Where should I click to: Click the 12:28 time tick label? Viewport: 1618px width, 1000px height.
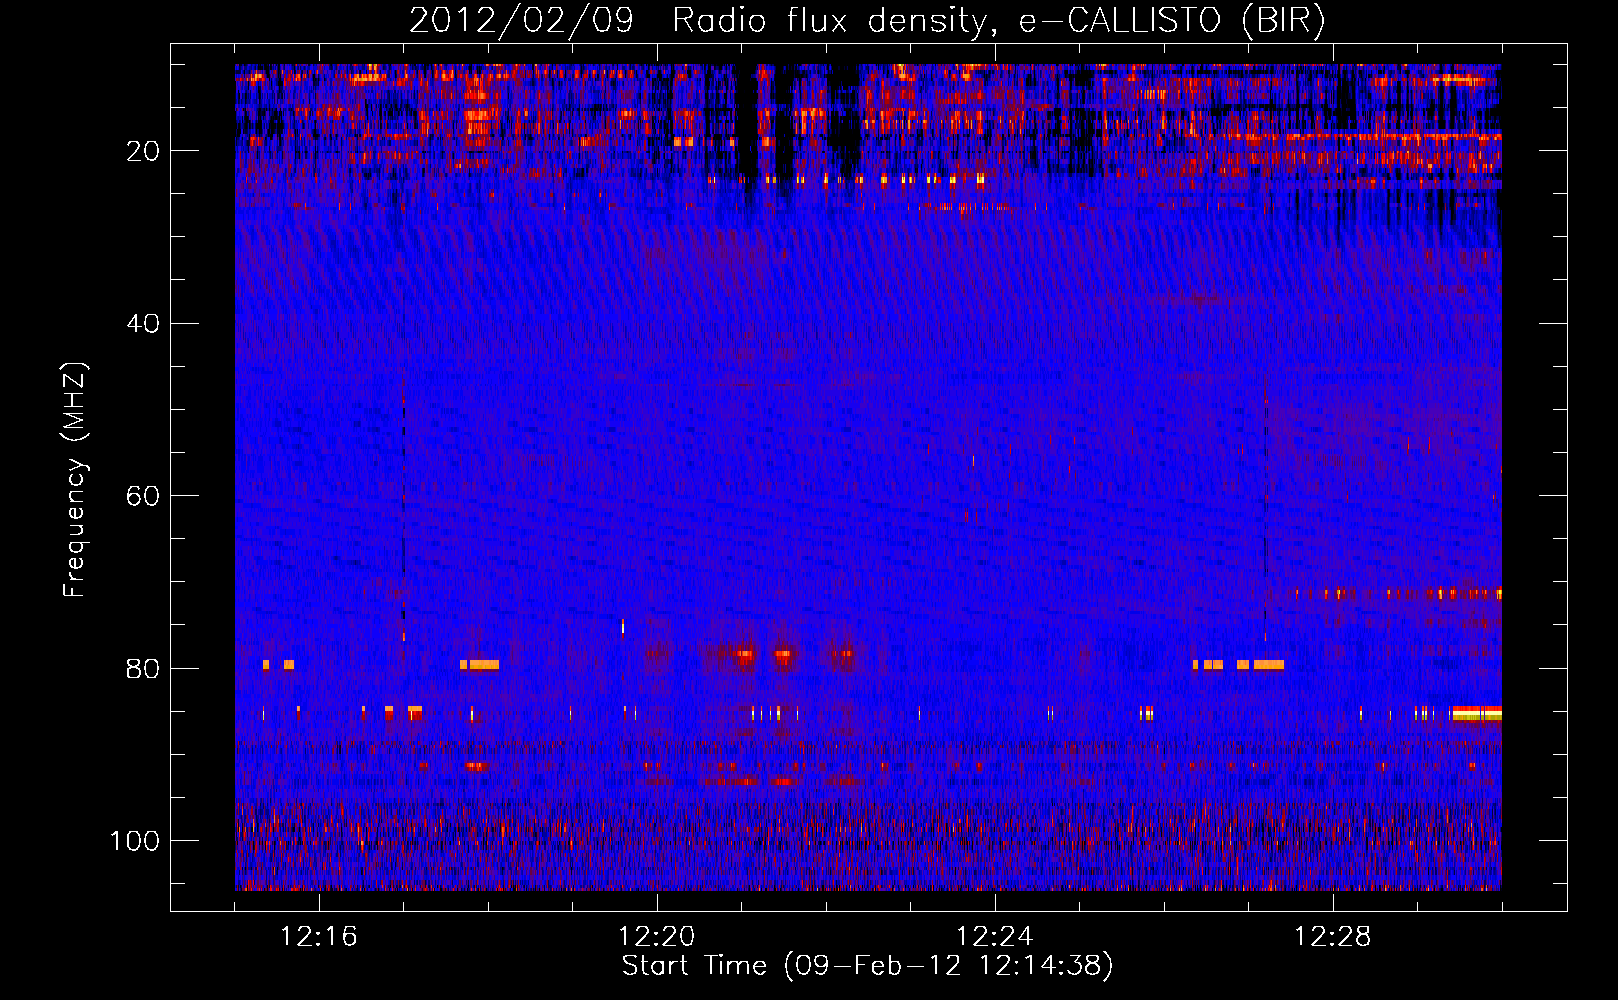[1332, 937]
